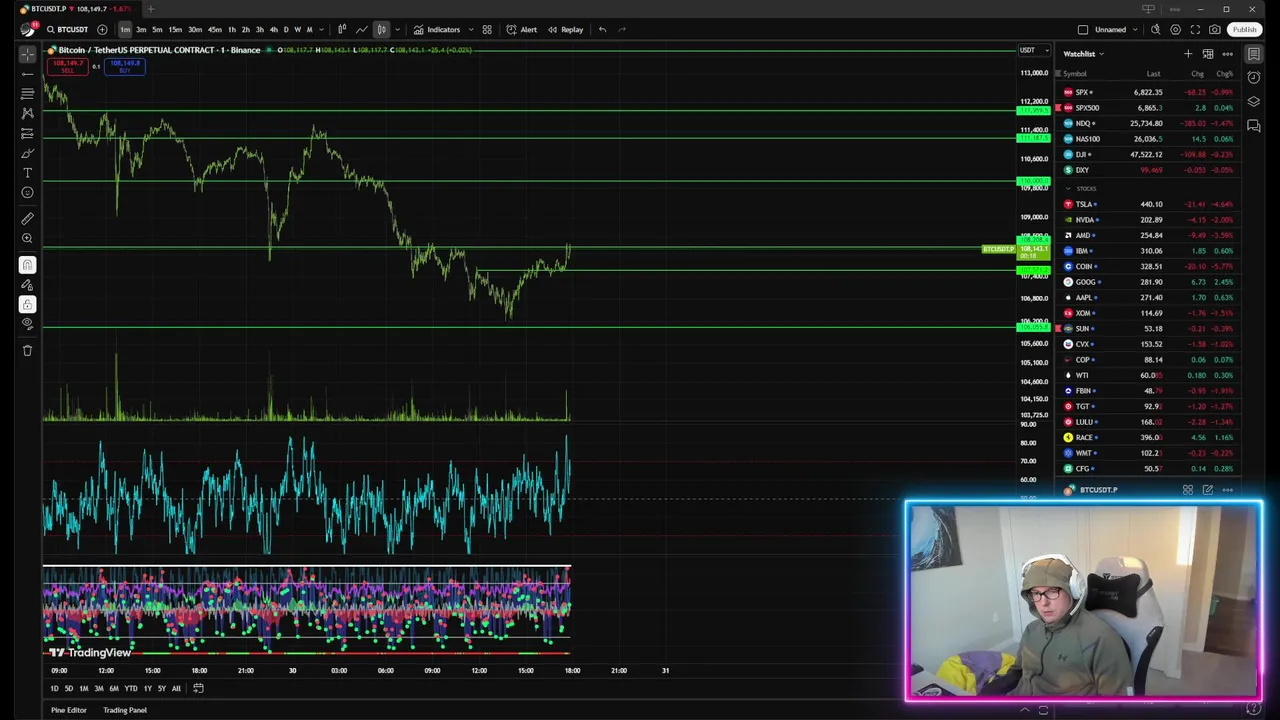Open the BTCUSDT symbol search
Screen dimensions: 1280x720
(x=67, y=30)
